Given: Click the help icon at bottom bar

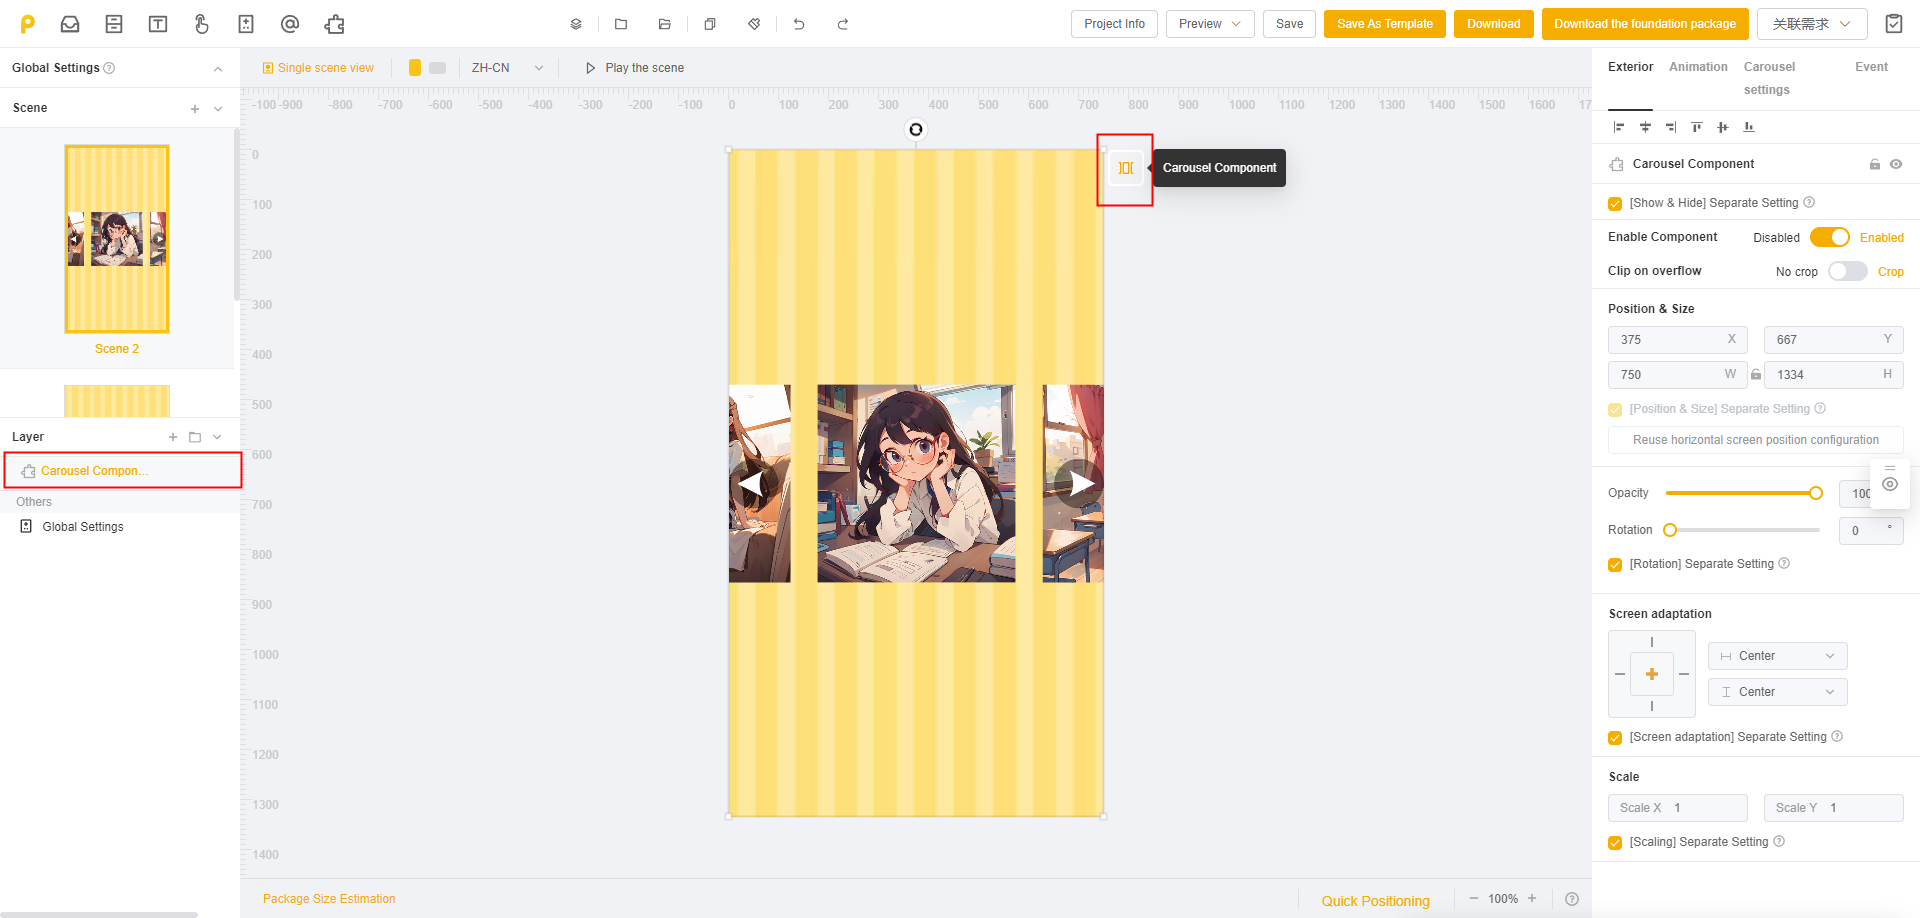Looking at the screenshot, I should (1572, 899).
